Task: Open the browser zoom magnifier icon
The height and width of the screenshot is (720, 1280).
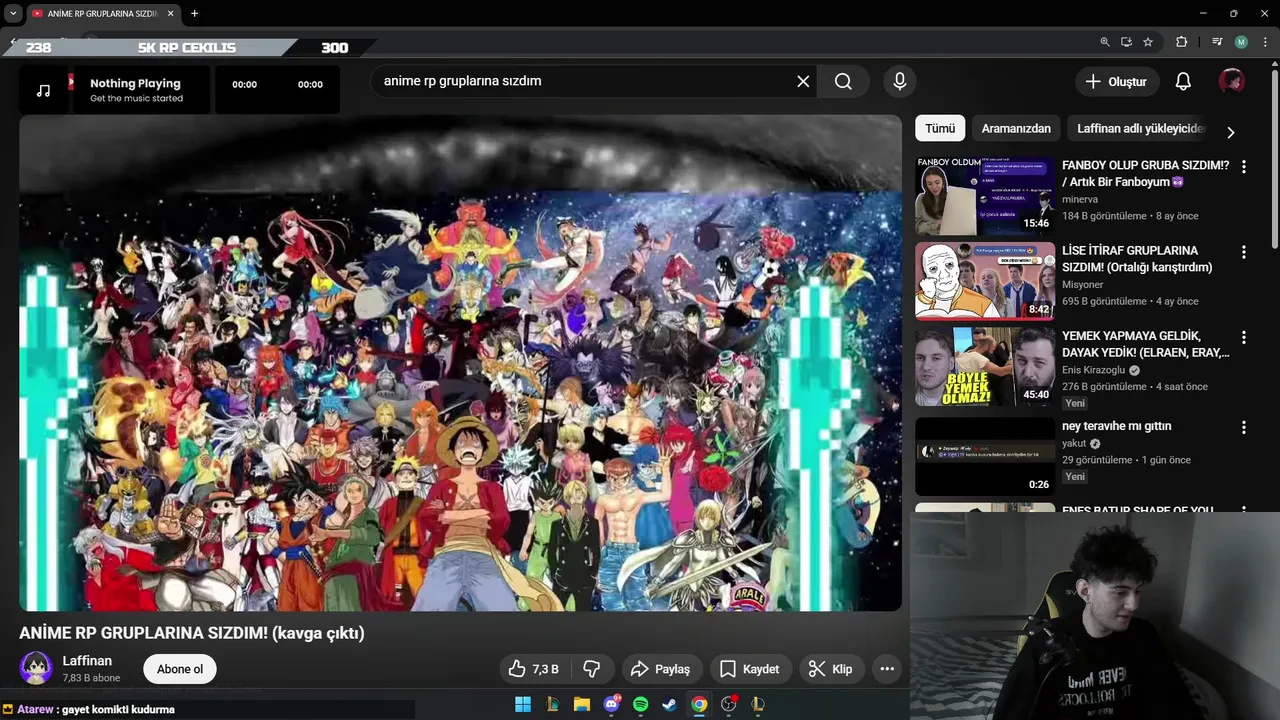Action: click(1104, 42)
